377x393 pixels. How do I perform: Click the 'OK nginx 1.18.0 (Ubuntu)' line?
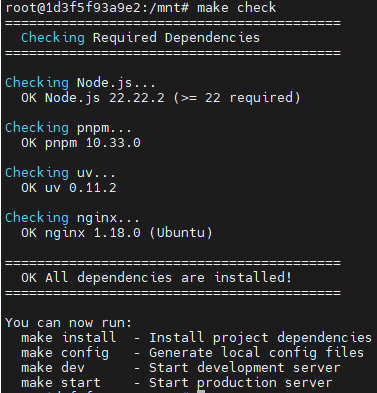tap(117, 233)
